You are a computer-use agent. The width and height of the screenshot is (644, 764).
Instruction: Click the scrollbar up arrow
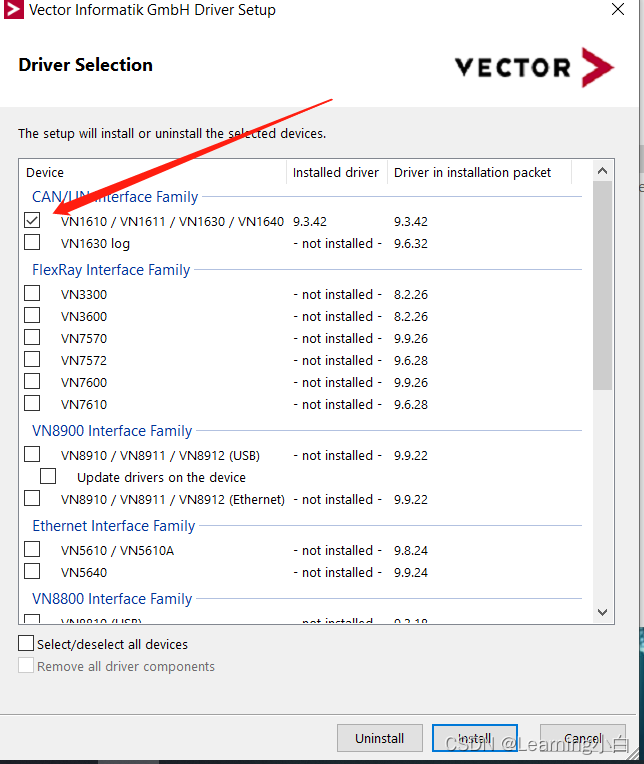603,171
